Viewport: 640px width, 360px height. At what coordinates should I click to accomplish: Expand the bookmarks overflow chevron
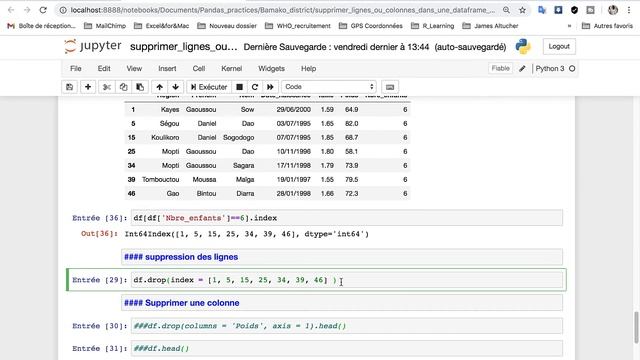tap(569, 26)
